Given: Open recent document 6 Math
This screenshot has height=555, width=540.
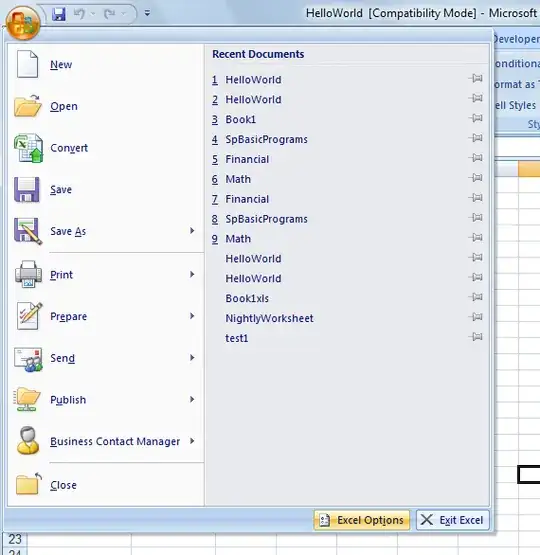Looking at the screenshot, I should click(231, 179).
